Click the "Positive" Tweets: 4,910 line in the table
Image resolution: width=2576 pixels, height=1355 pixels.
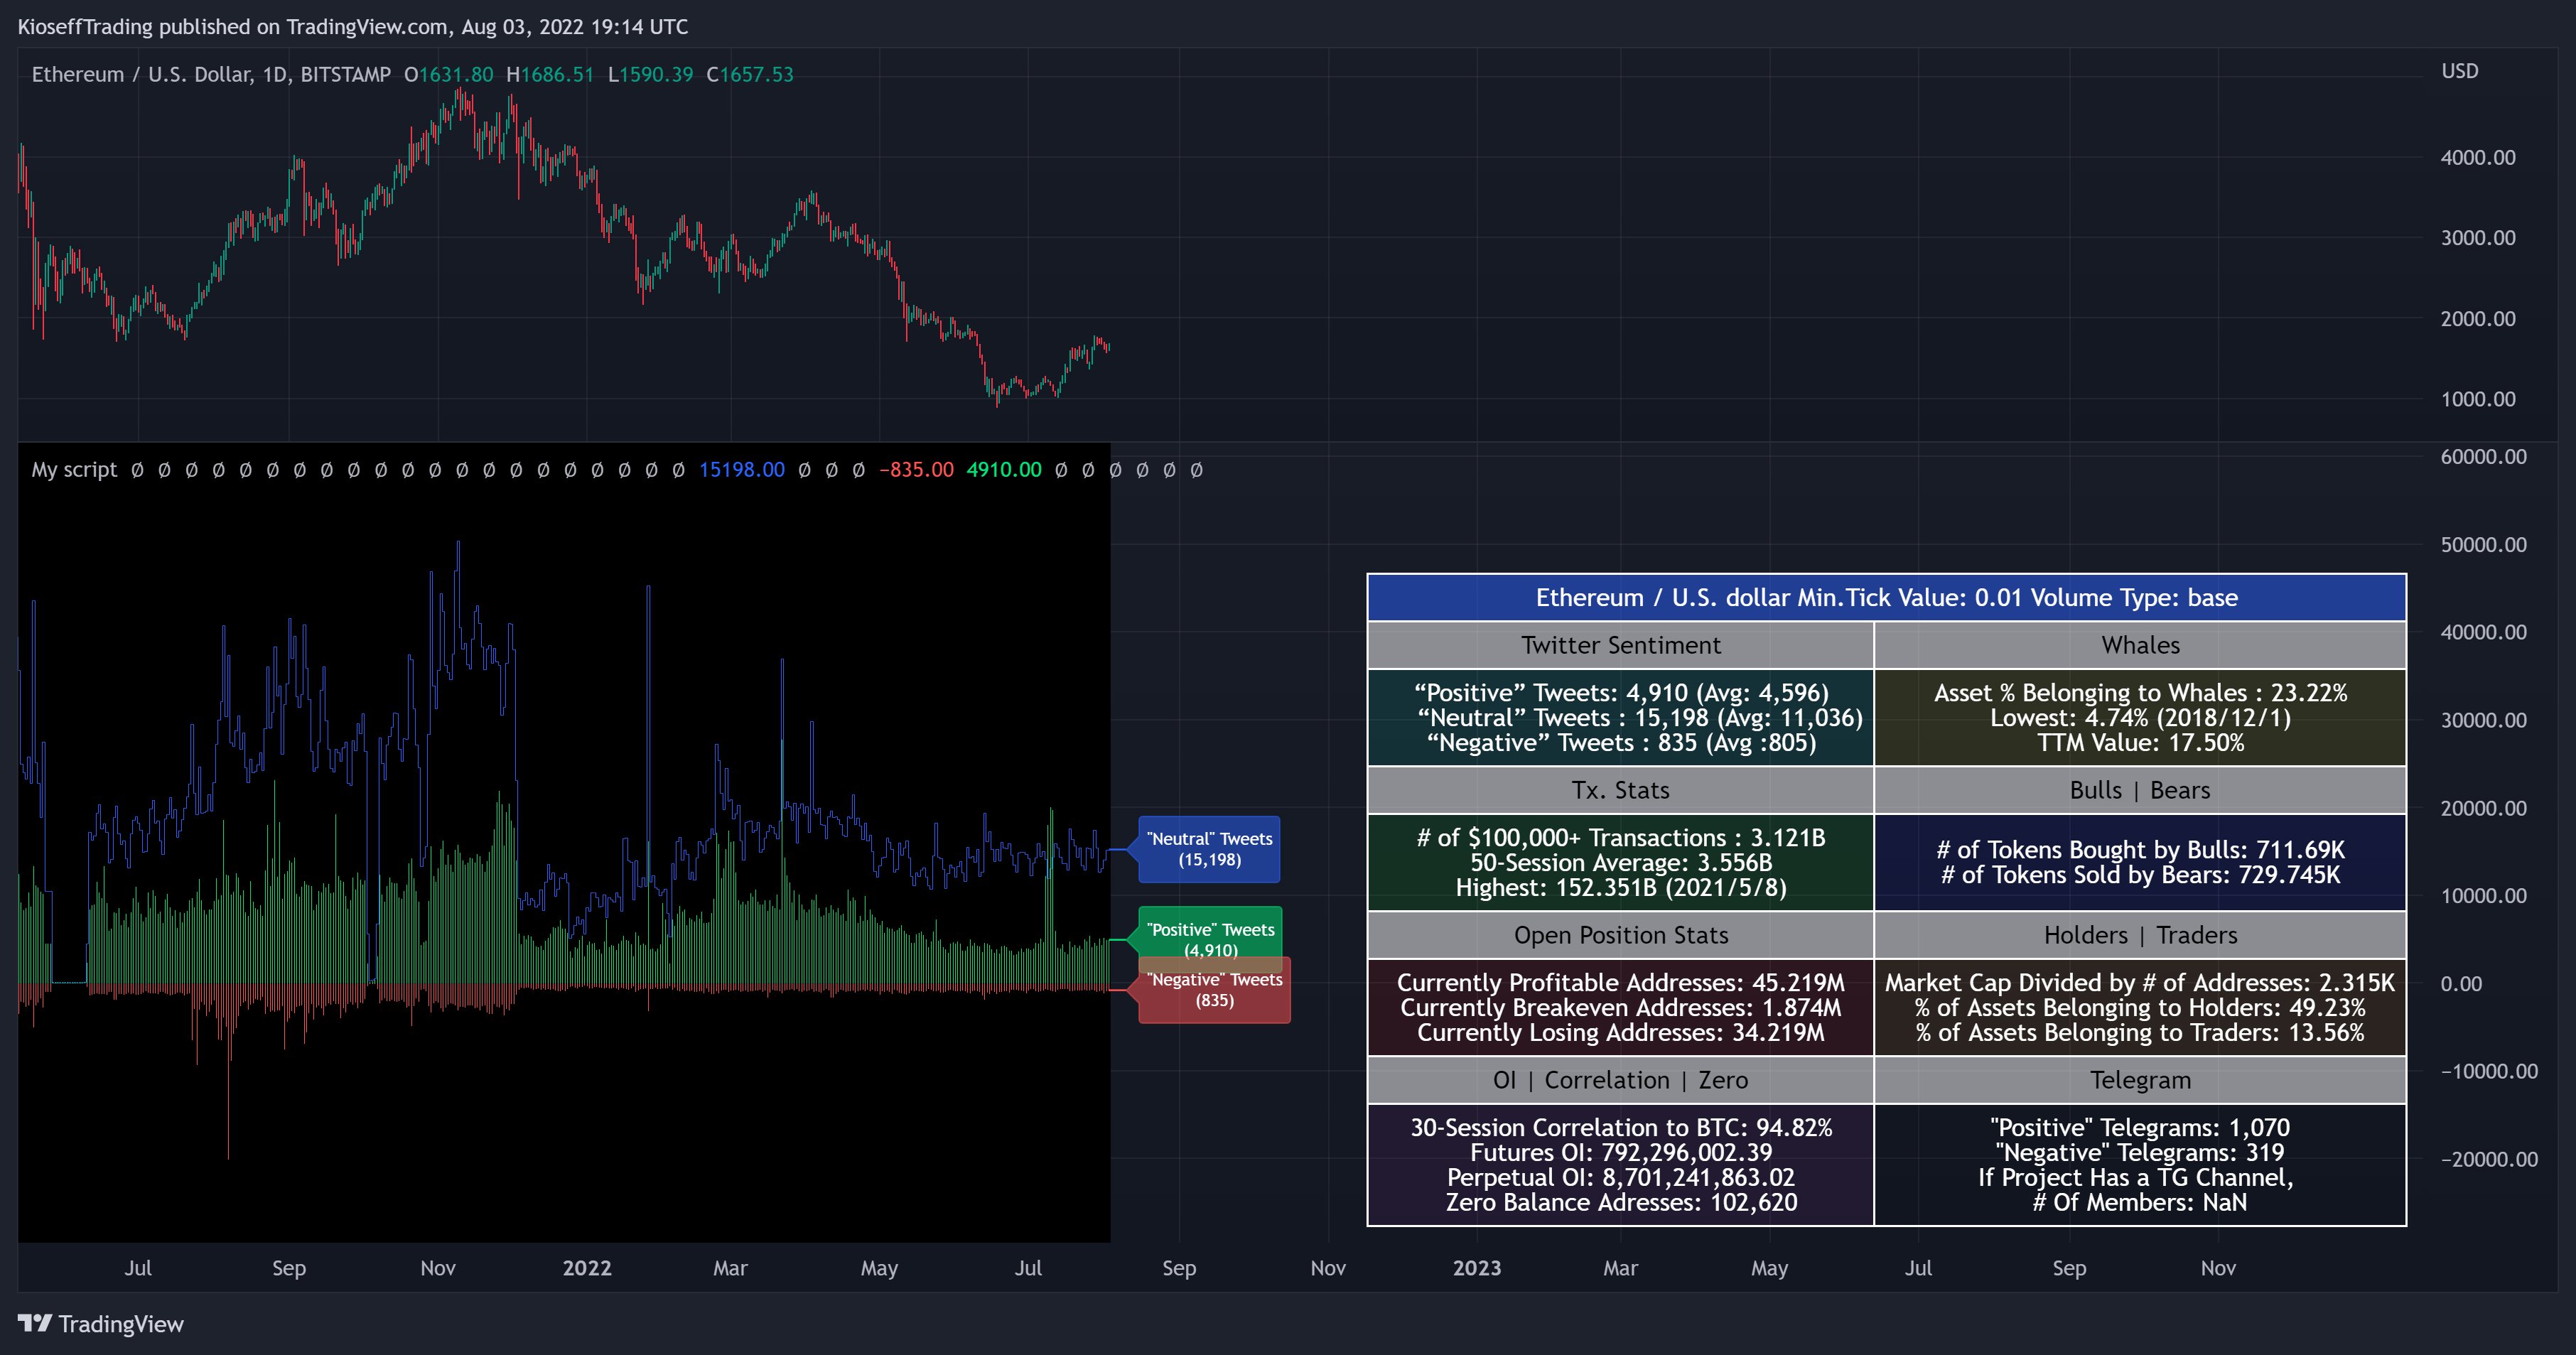[x=1621, y=693]
